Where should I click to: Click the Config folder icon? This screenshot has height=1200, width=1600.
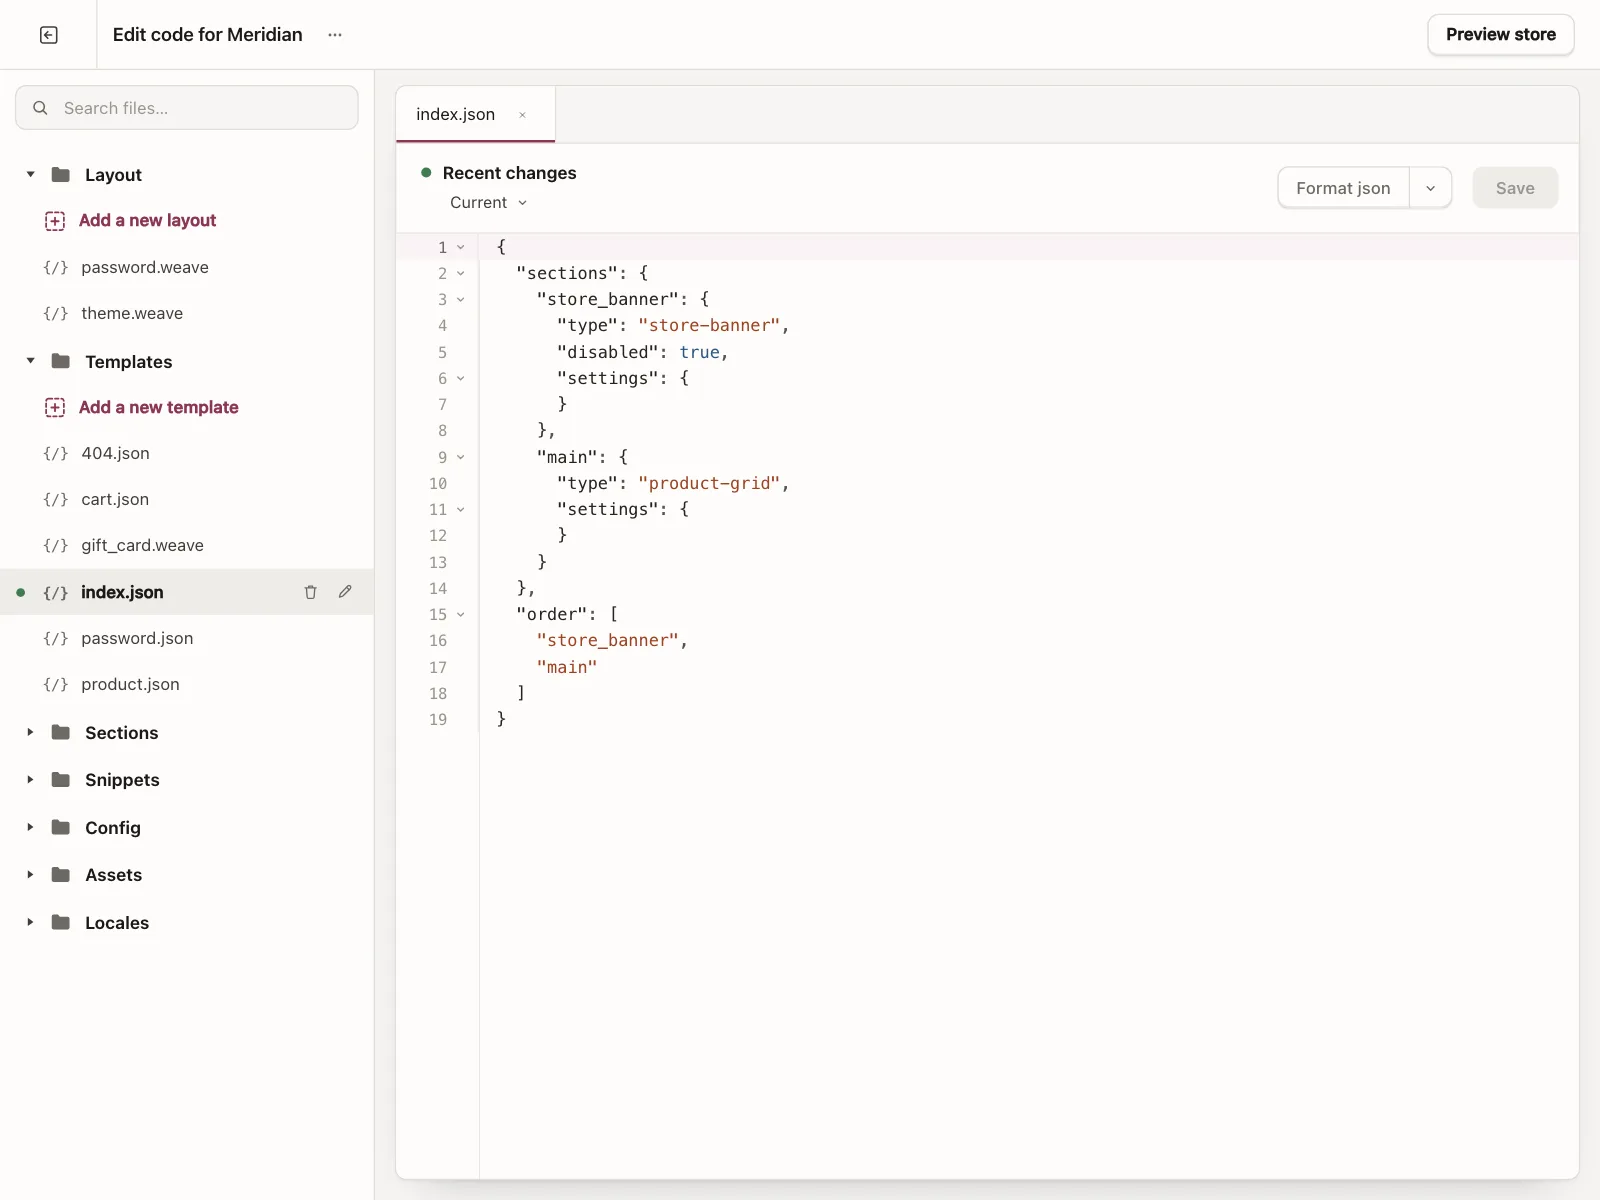(61, 827)
